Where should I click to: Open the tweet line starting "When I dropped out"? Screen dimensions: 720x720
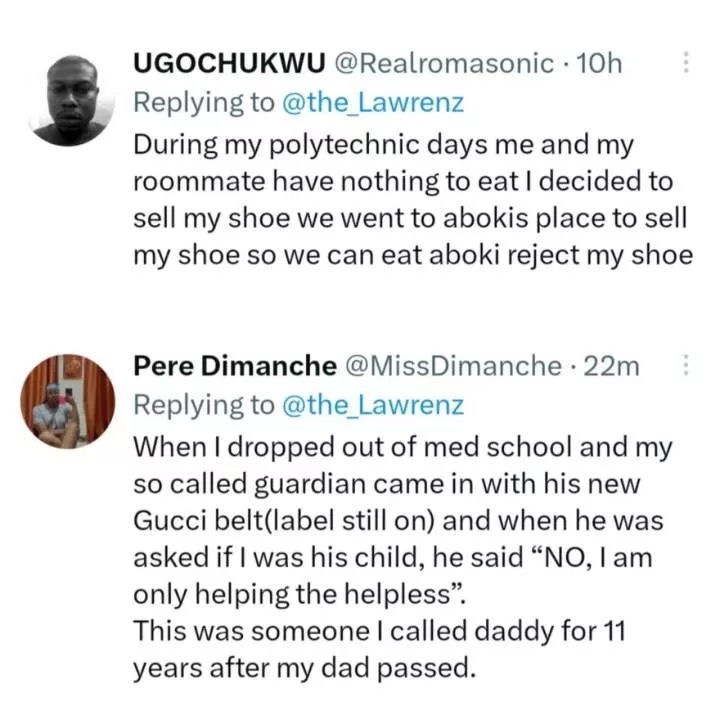point(403,447)
